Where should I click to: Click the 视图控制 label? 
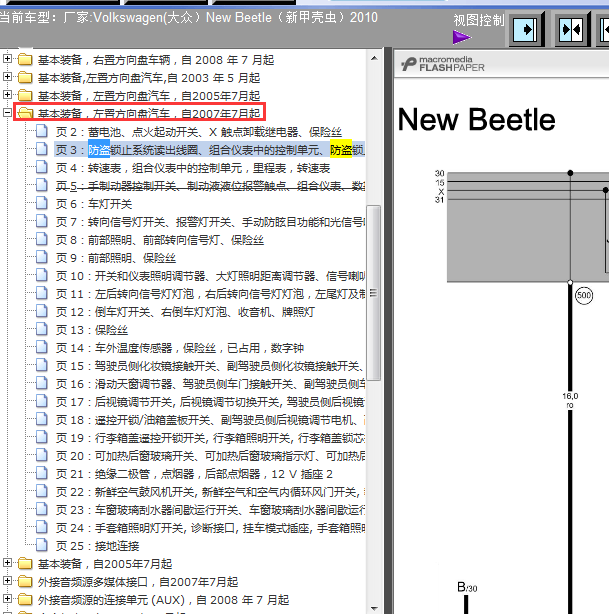pyautogui.click(x=479, y=20)
